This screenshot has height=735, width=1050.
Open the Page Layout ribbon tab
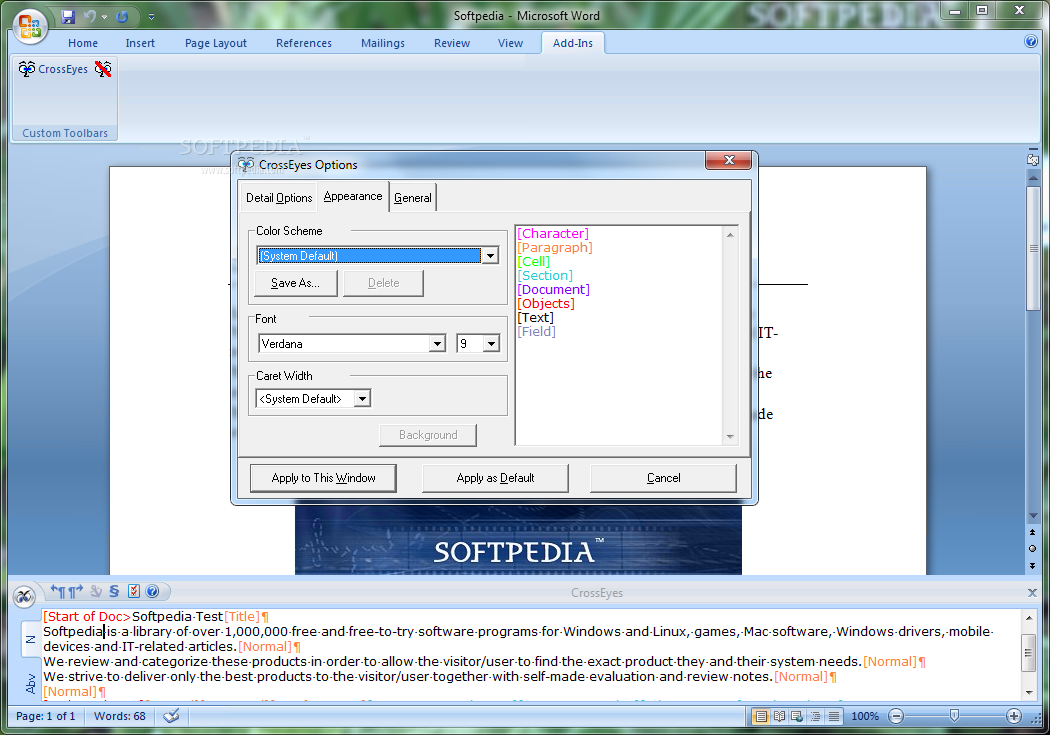point(216,43)
